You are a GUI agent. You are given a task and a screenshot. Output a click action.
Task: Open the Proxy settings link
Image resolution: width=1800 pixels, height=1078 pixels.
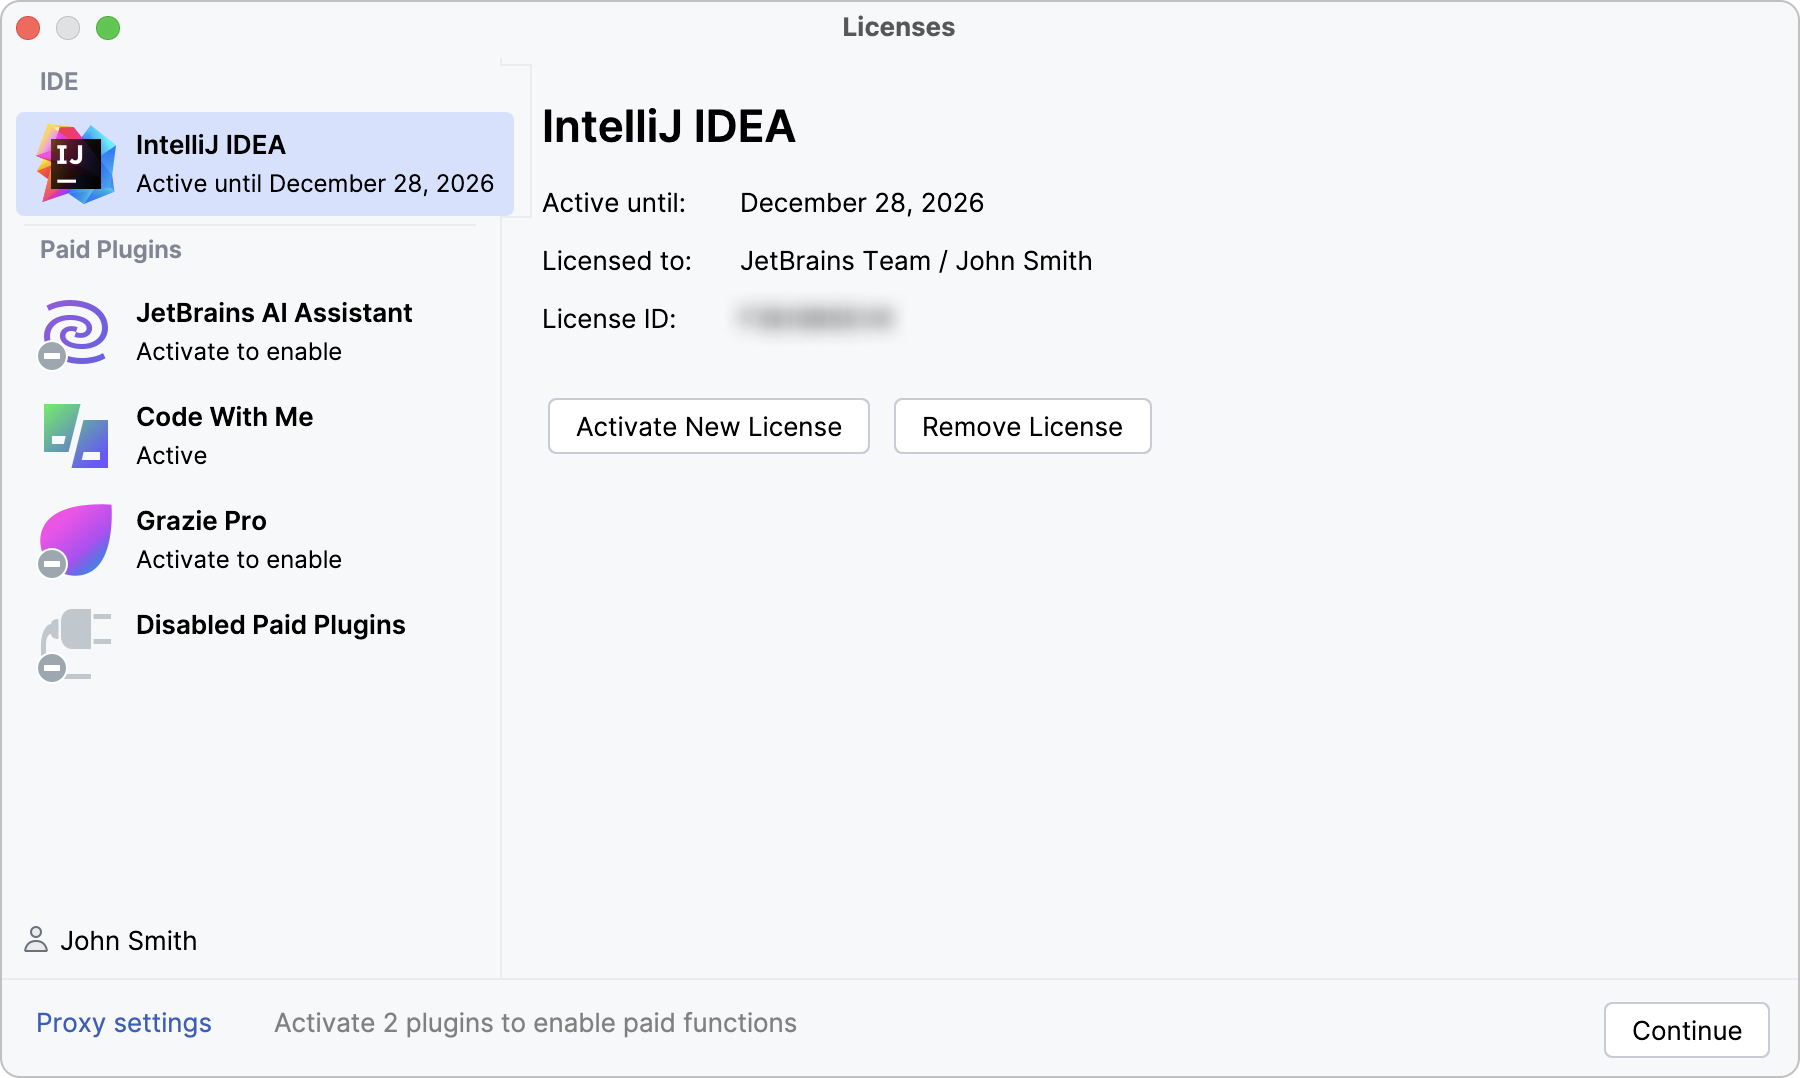(x=124, y=1023)
